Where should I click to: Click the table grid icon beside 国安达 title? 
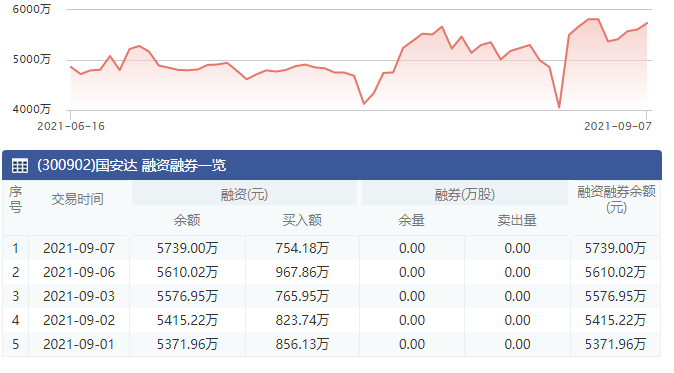pyautogui.click(x=20, y=165)
